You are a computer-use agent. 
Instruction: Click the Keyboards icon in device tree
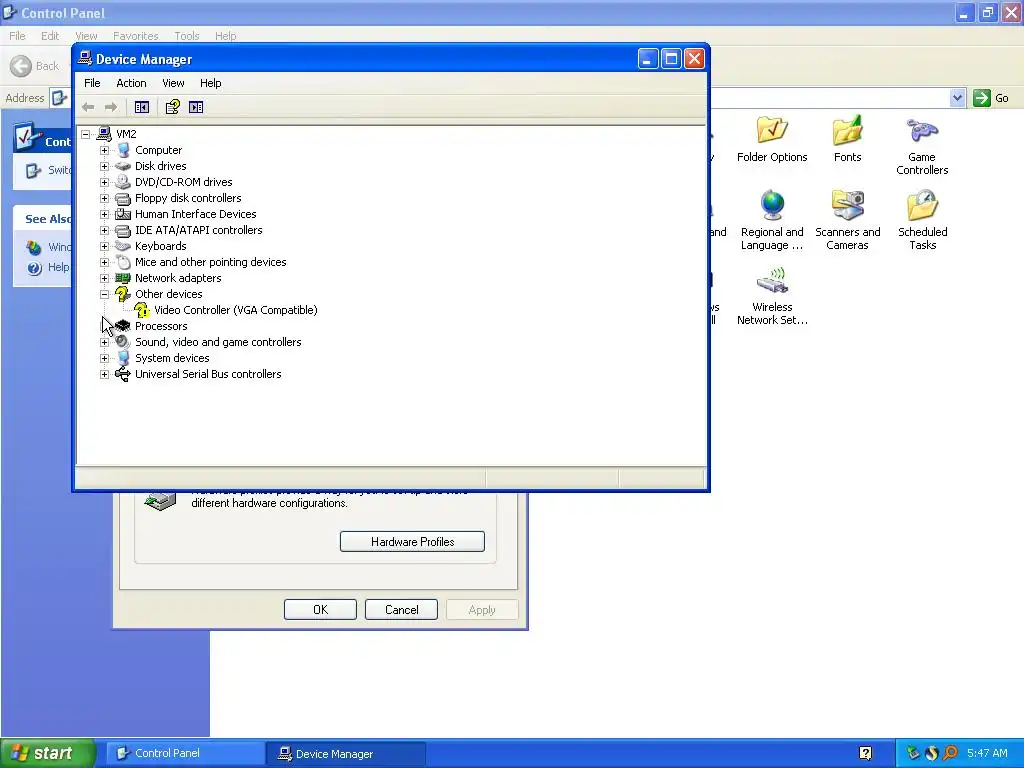[x=123, y=246]
